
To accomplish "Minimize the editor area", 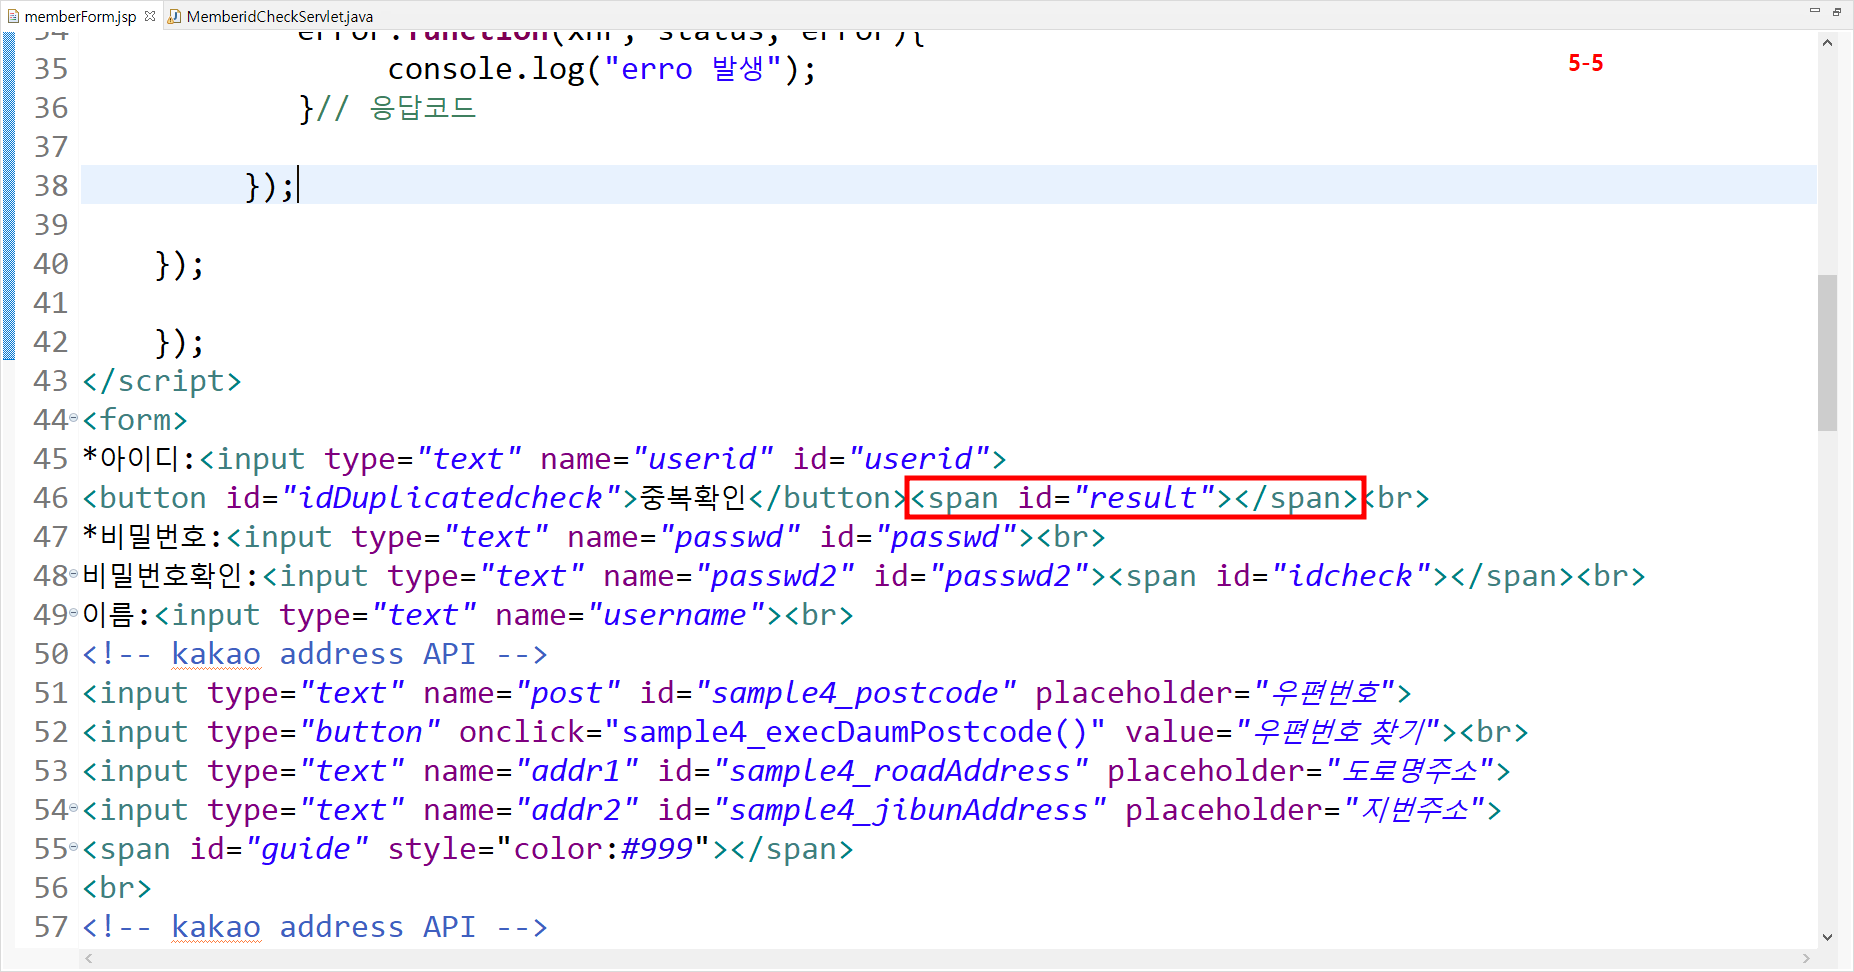I will [1814, 11].
